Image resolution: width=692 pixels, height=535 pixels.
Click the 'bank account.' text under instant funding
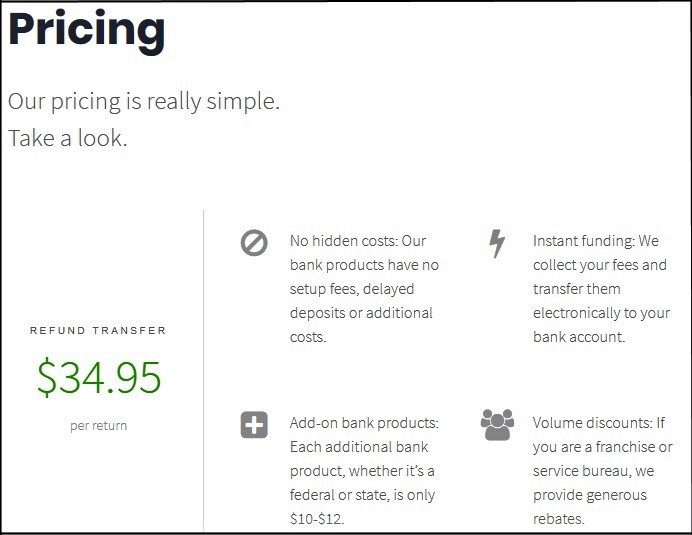click(579, 337)
